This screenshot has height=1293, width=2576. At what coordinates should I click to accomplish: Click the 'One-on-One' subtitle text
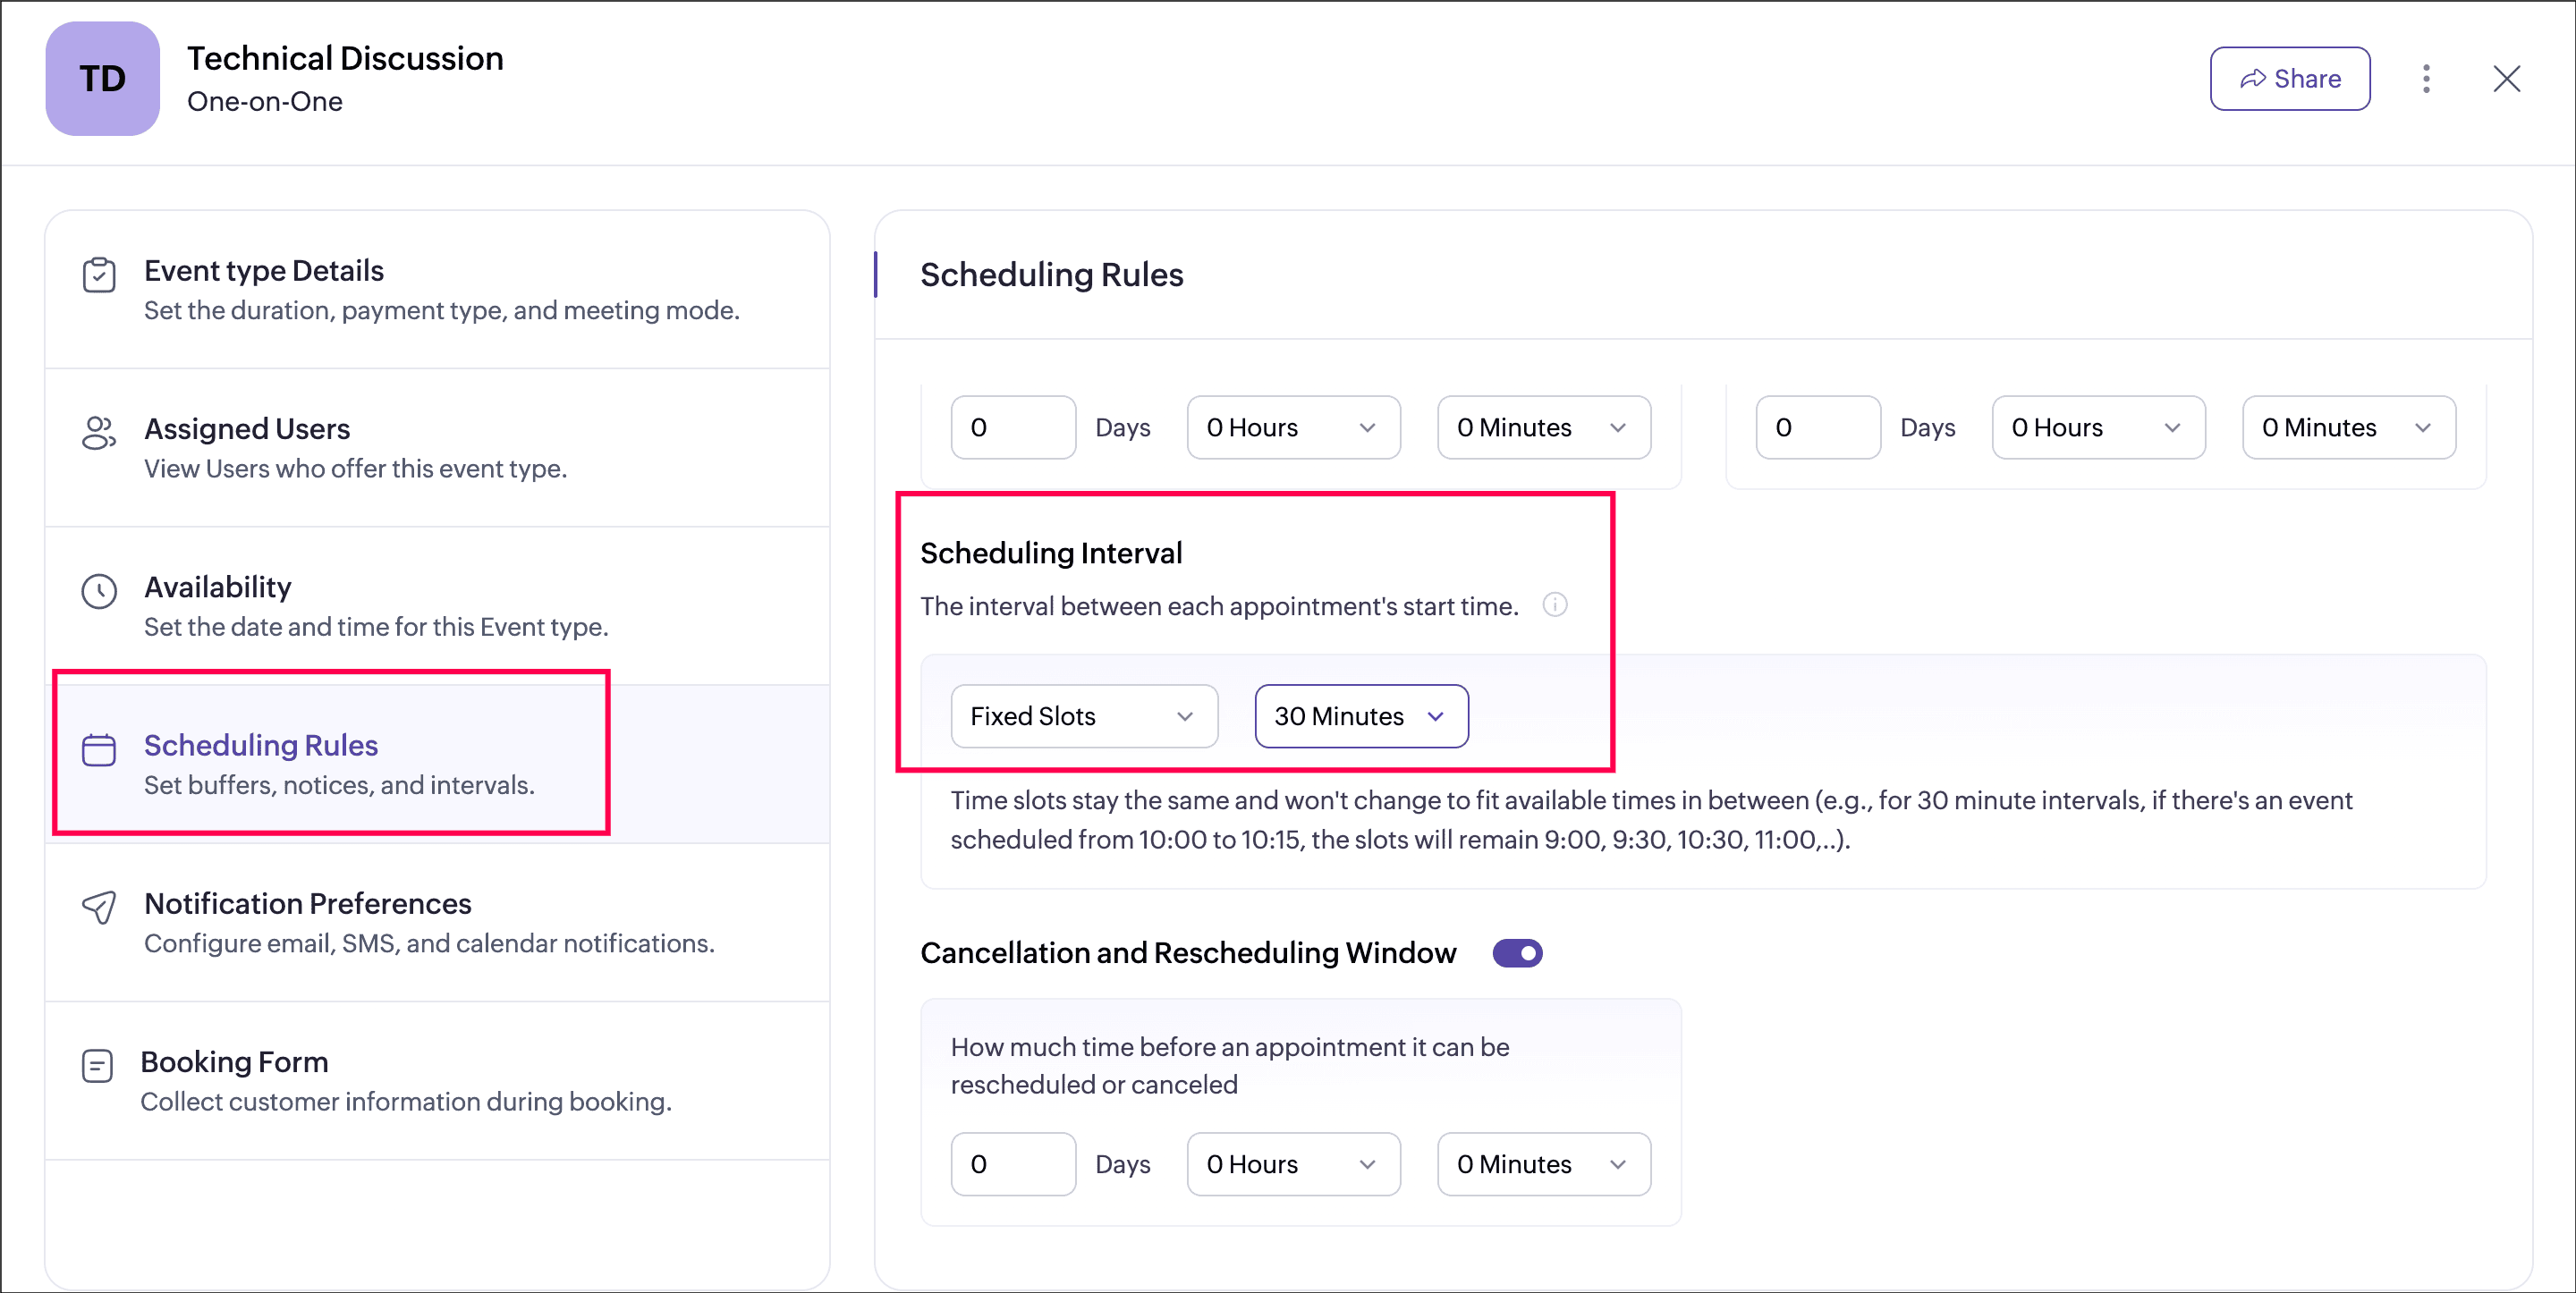click(x=265, y=101)
